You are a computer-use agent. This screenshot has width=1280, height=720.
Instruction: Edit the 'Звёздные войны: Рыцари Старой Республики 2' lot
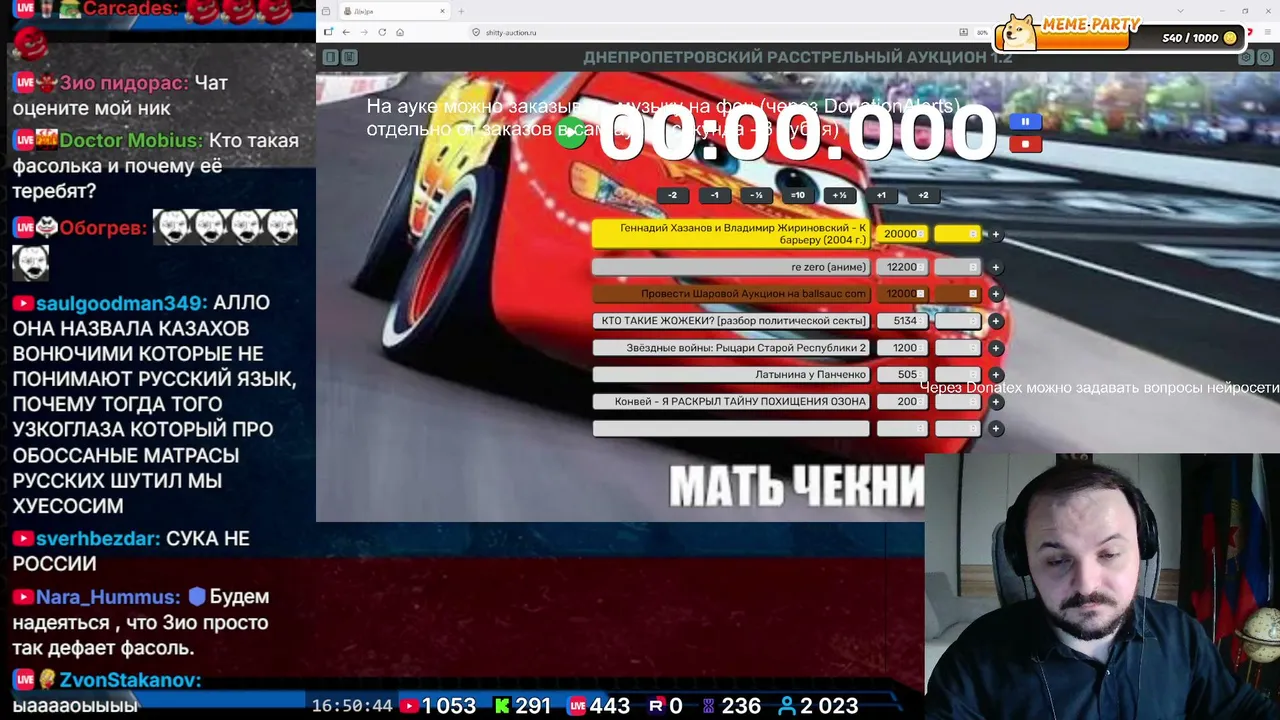731,348
